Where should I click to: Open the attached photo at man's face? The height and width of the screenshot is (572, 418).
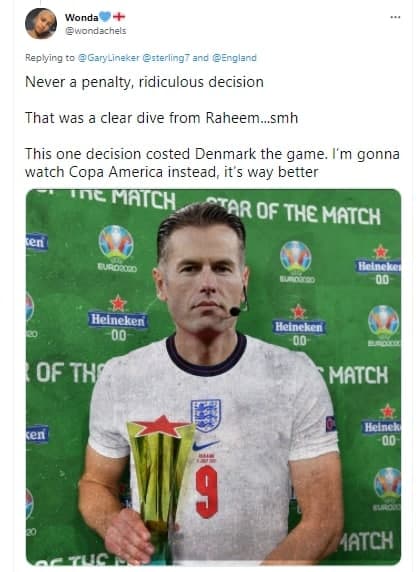(202, 279)
